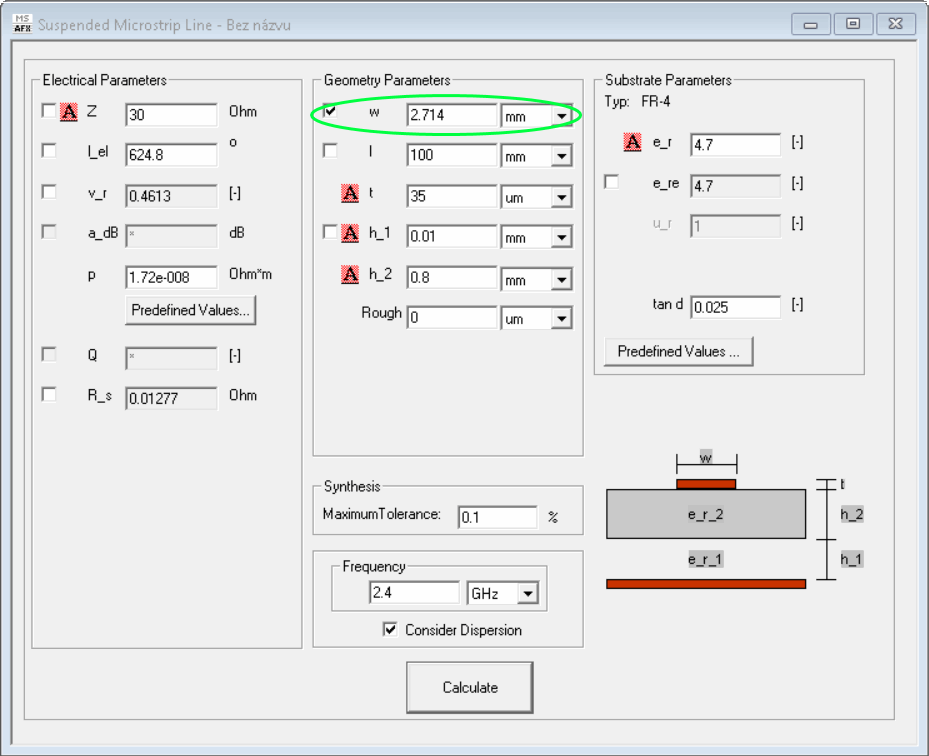Open Predefined Values under Substrate Parameters
Image resolution: width=929 pixels, height=756 pixels.
678,351
